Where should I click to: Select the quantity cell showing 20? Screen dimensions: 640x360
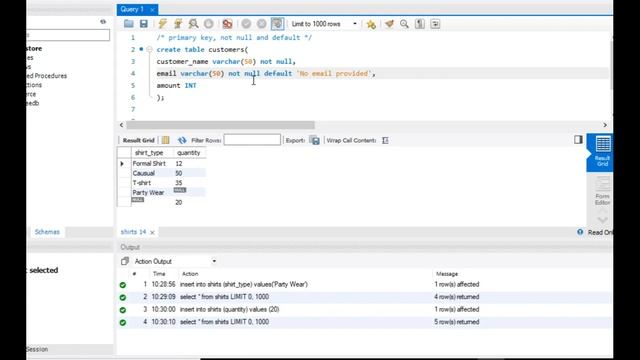click(x=189, y=202)
